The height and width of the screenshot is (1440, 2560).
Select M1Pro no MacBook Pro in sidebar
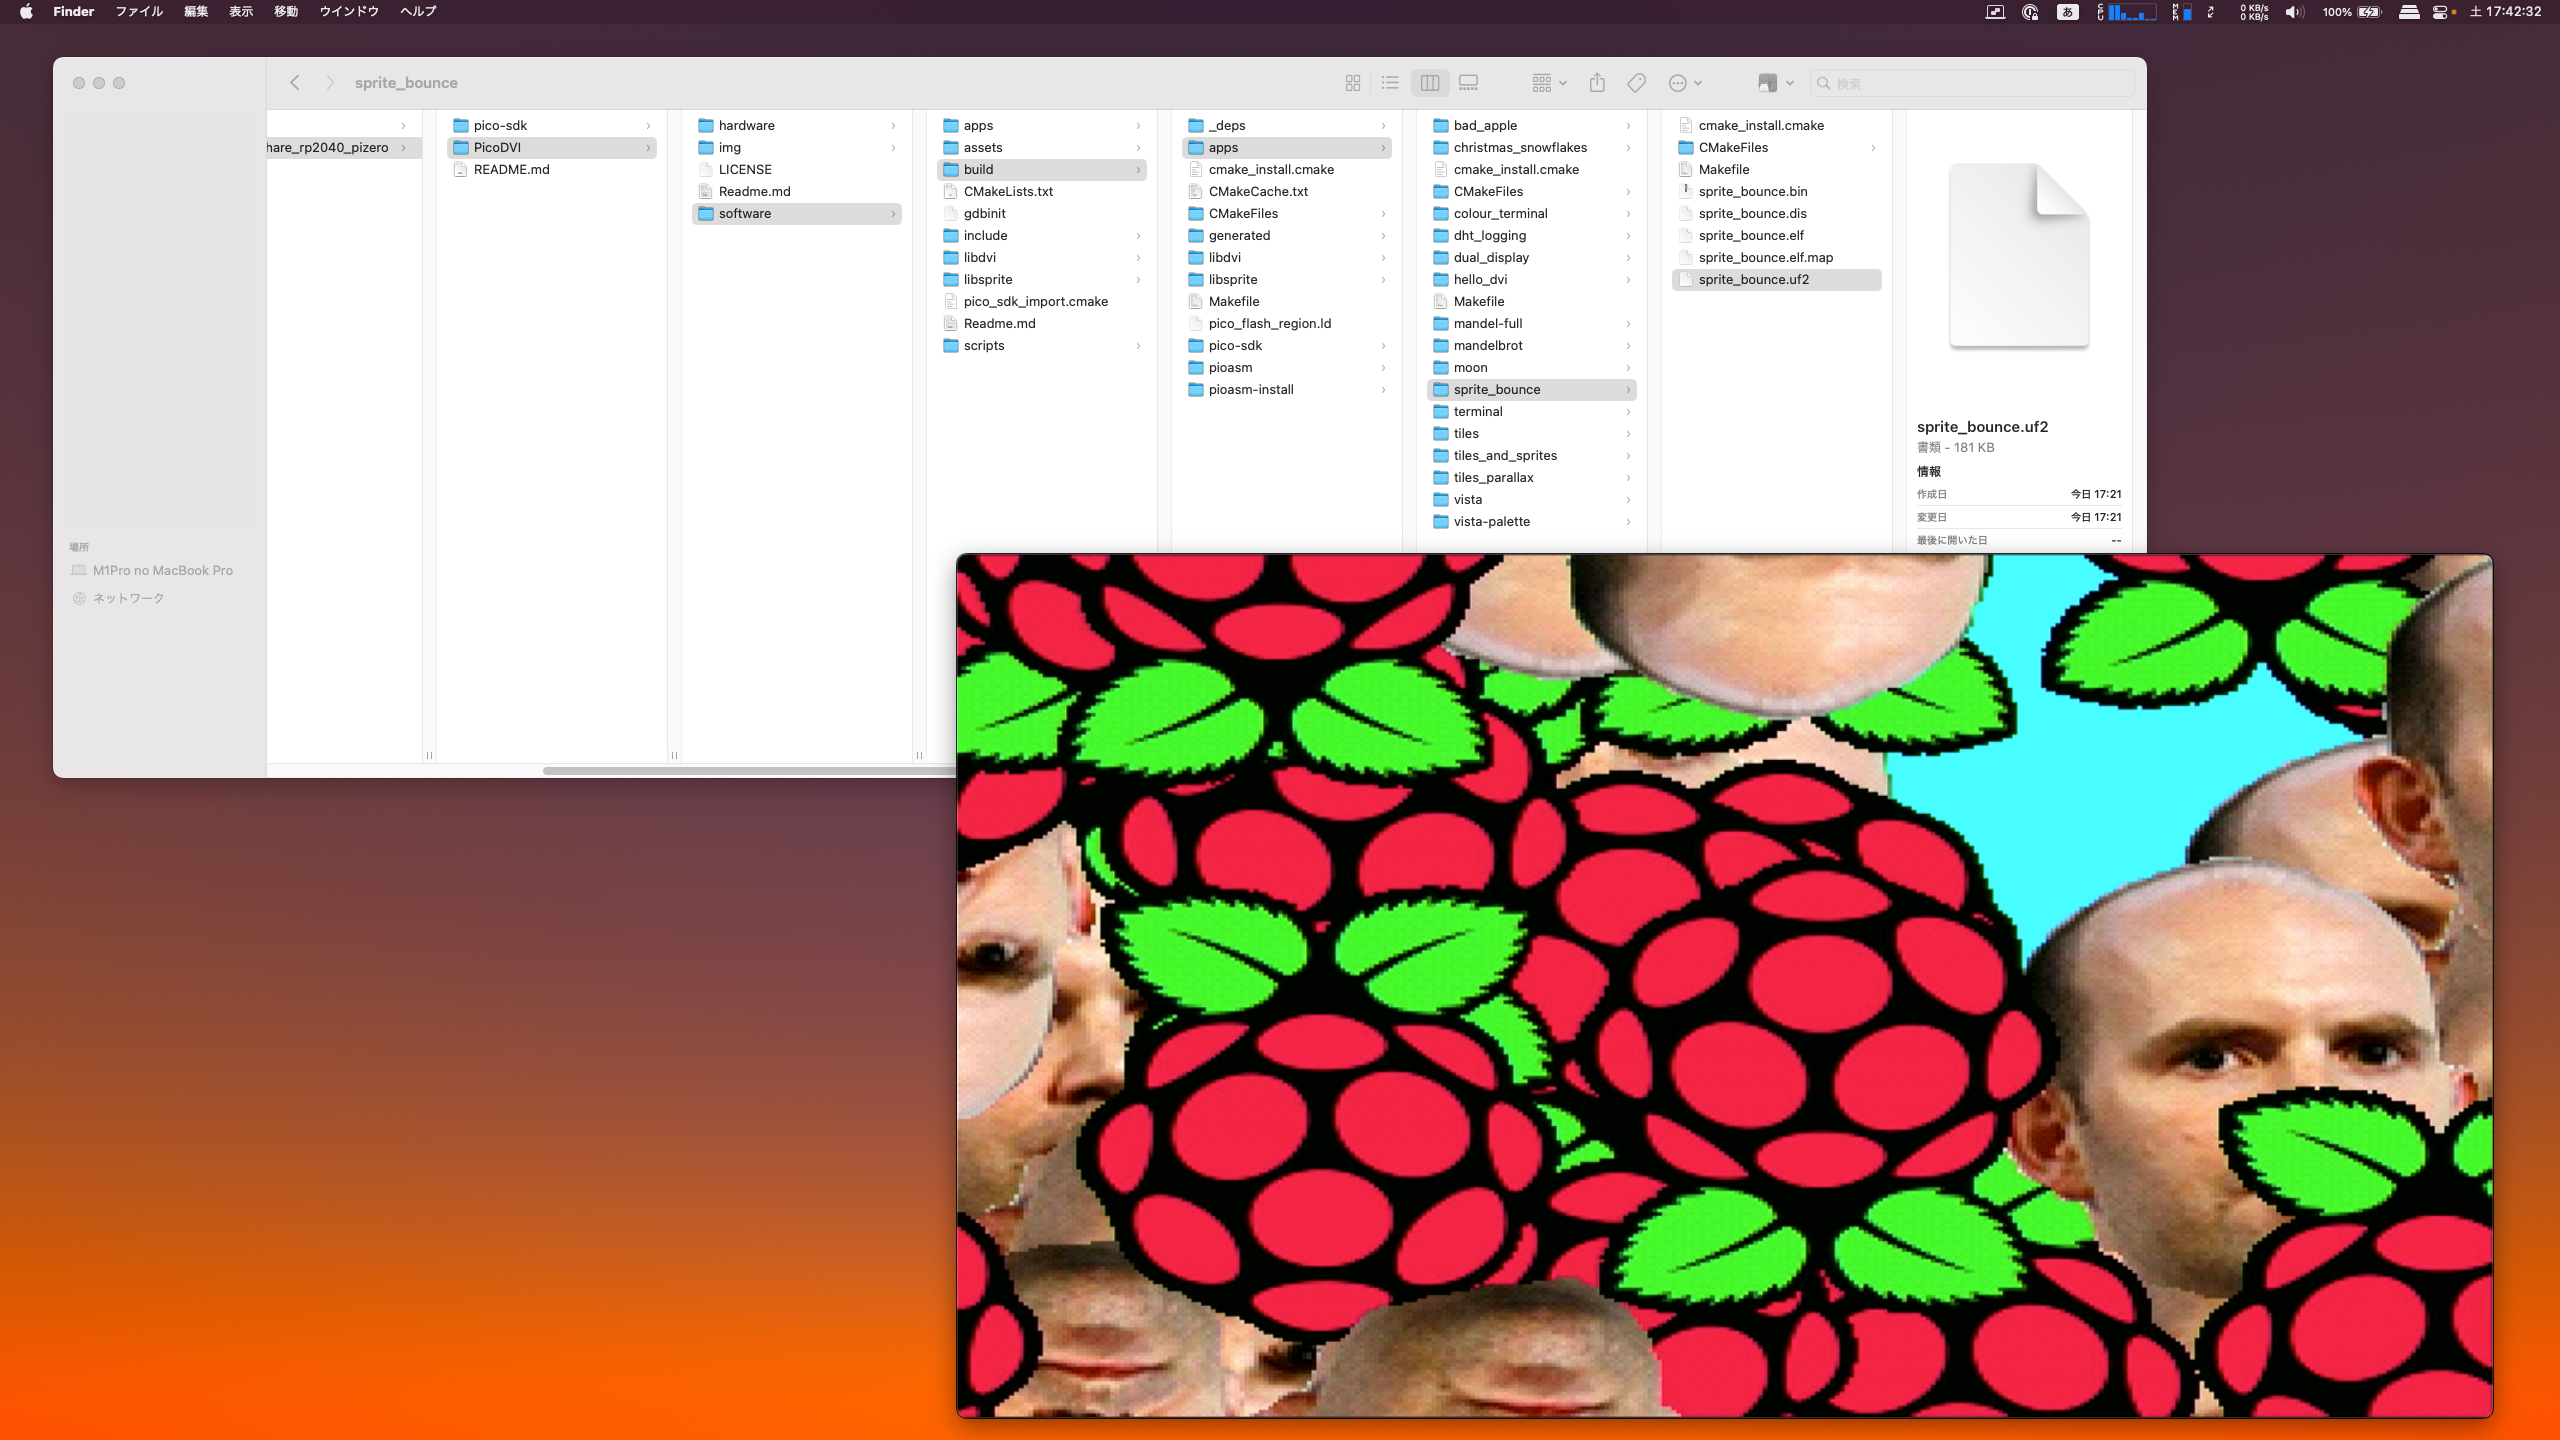[162, 570]
